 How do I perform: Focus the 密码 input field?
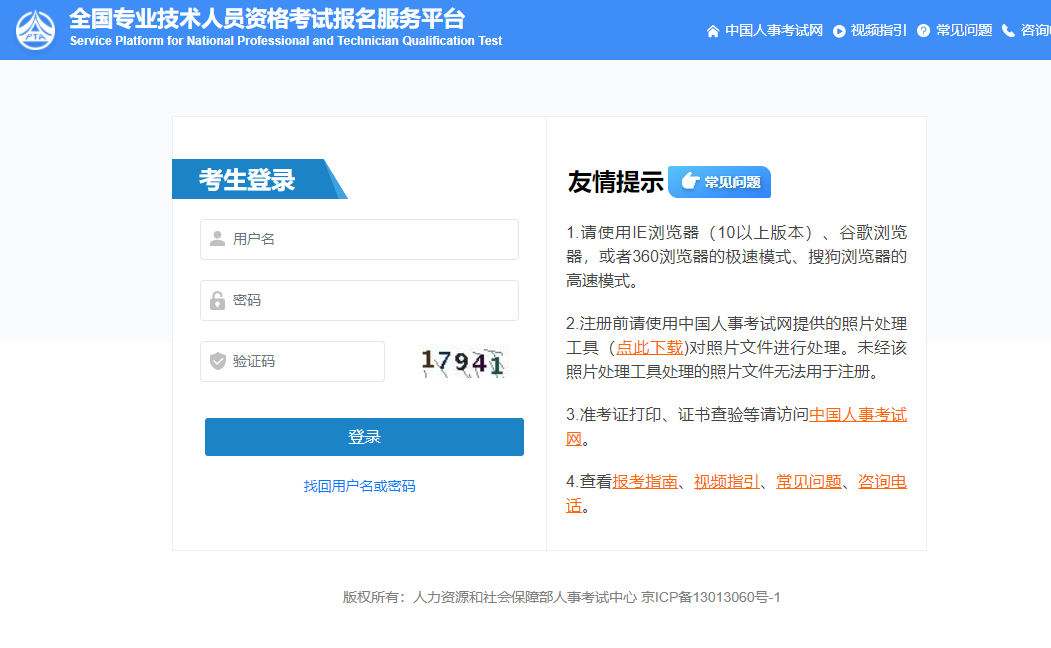point(359,300)
